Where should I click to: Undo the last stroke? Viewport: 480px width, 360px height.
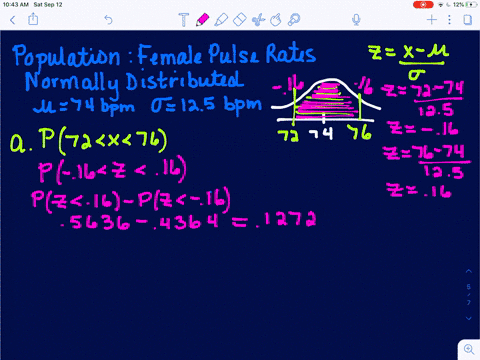tap(108, 20)
